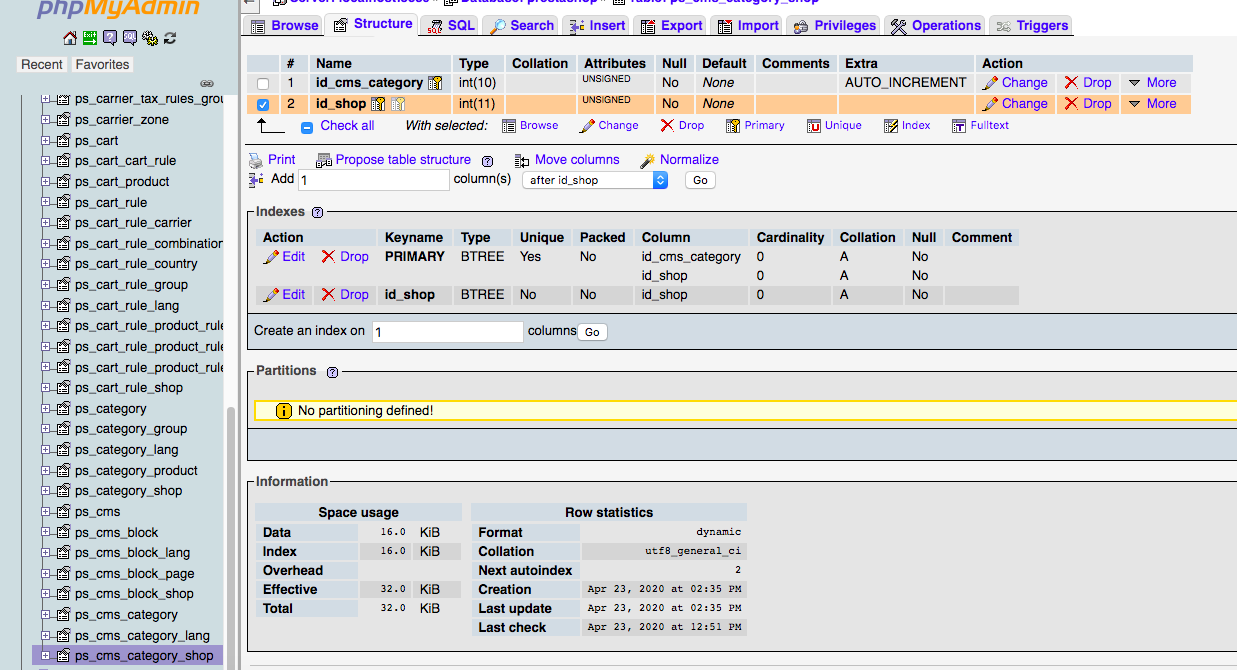1237x670 pixels.
Task: Toggle the Check all checkbox
Action: (x=307, y=127)
